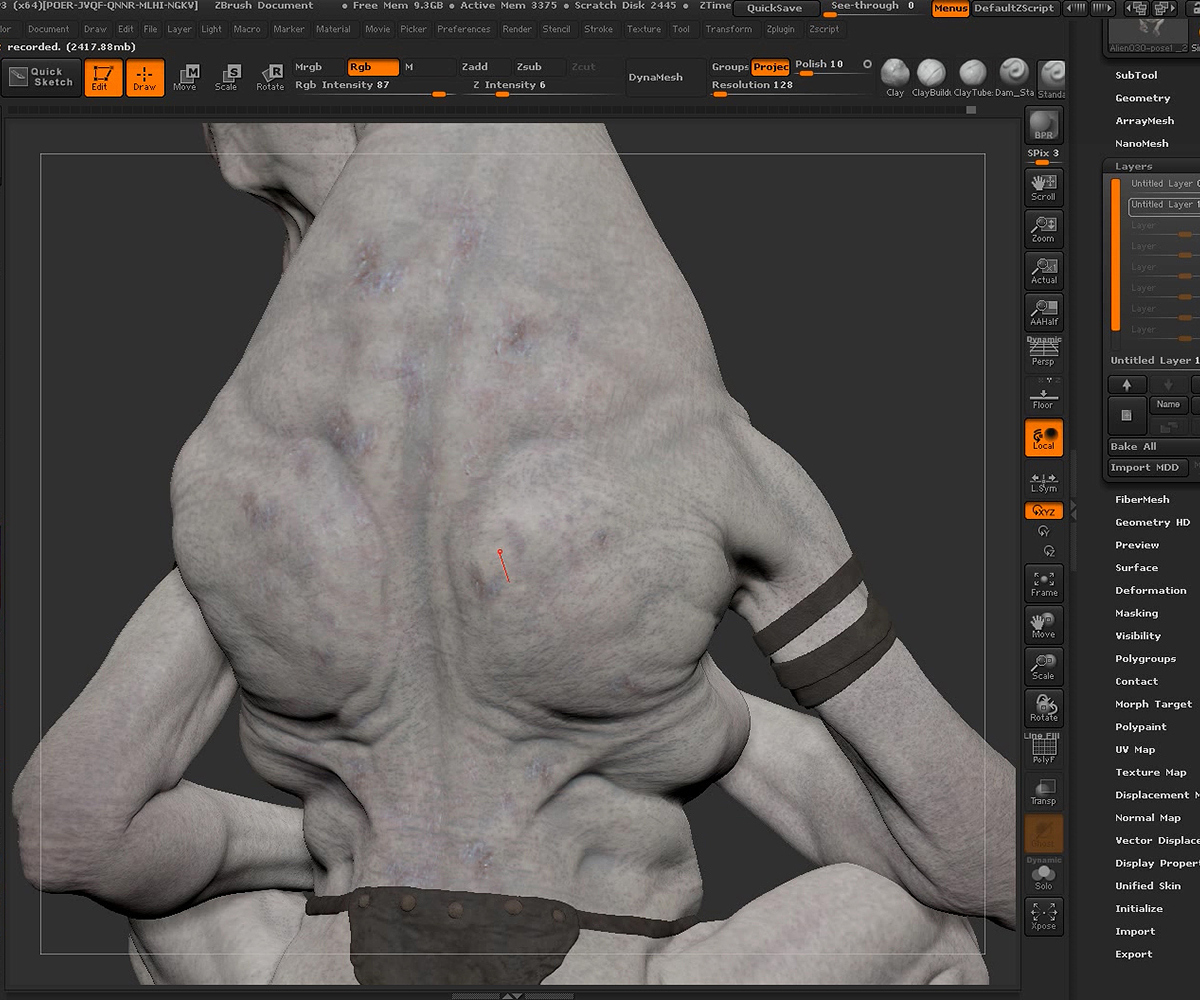Viewport: 1200px width, 1000px height.
Task: Expand the Geometry section
Action: tap(1143, 98)
